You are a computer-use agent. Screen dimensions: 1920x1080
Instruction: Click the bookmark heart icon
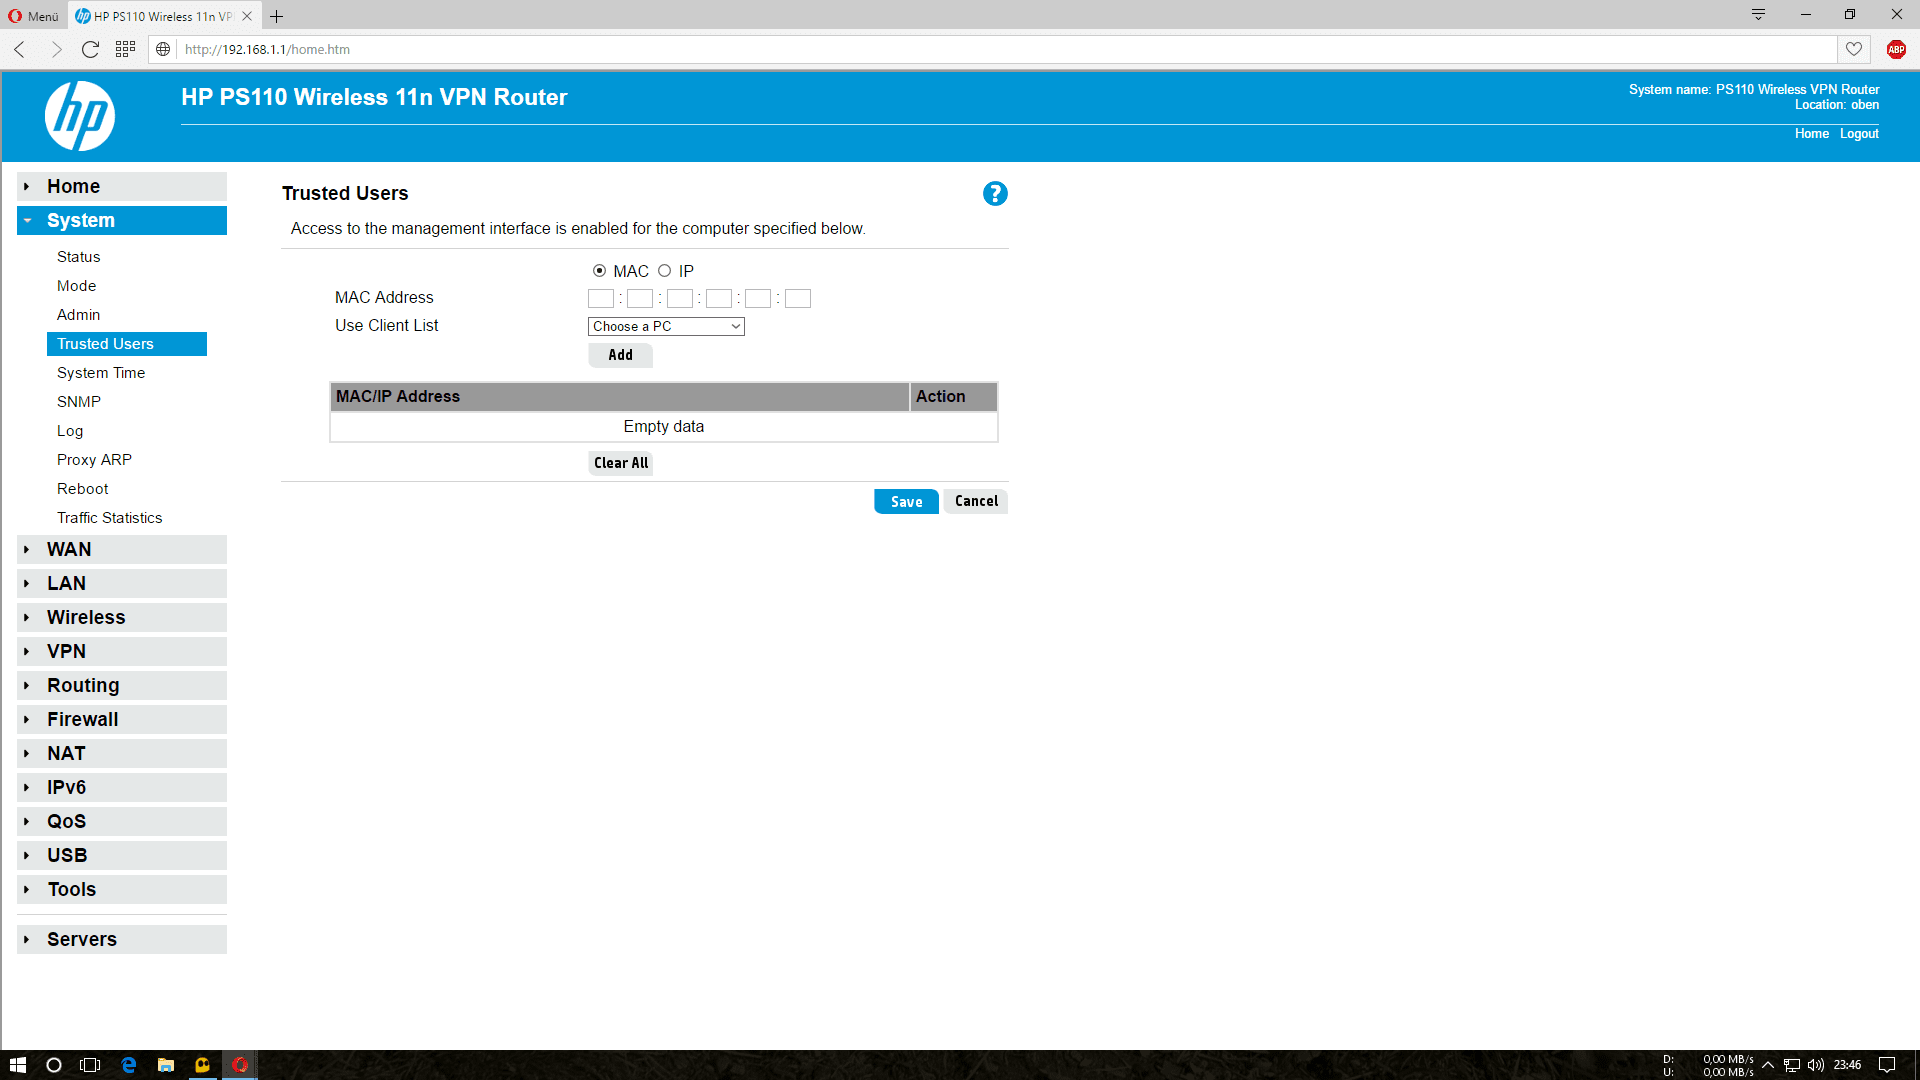point(1854,49)
